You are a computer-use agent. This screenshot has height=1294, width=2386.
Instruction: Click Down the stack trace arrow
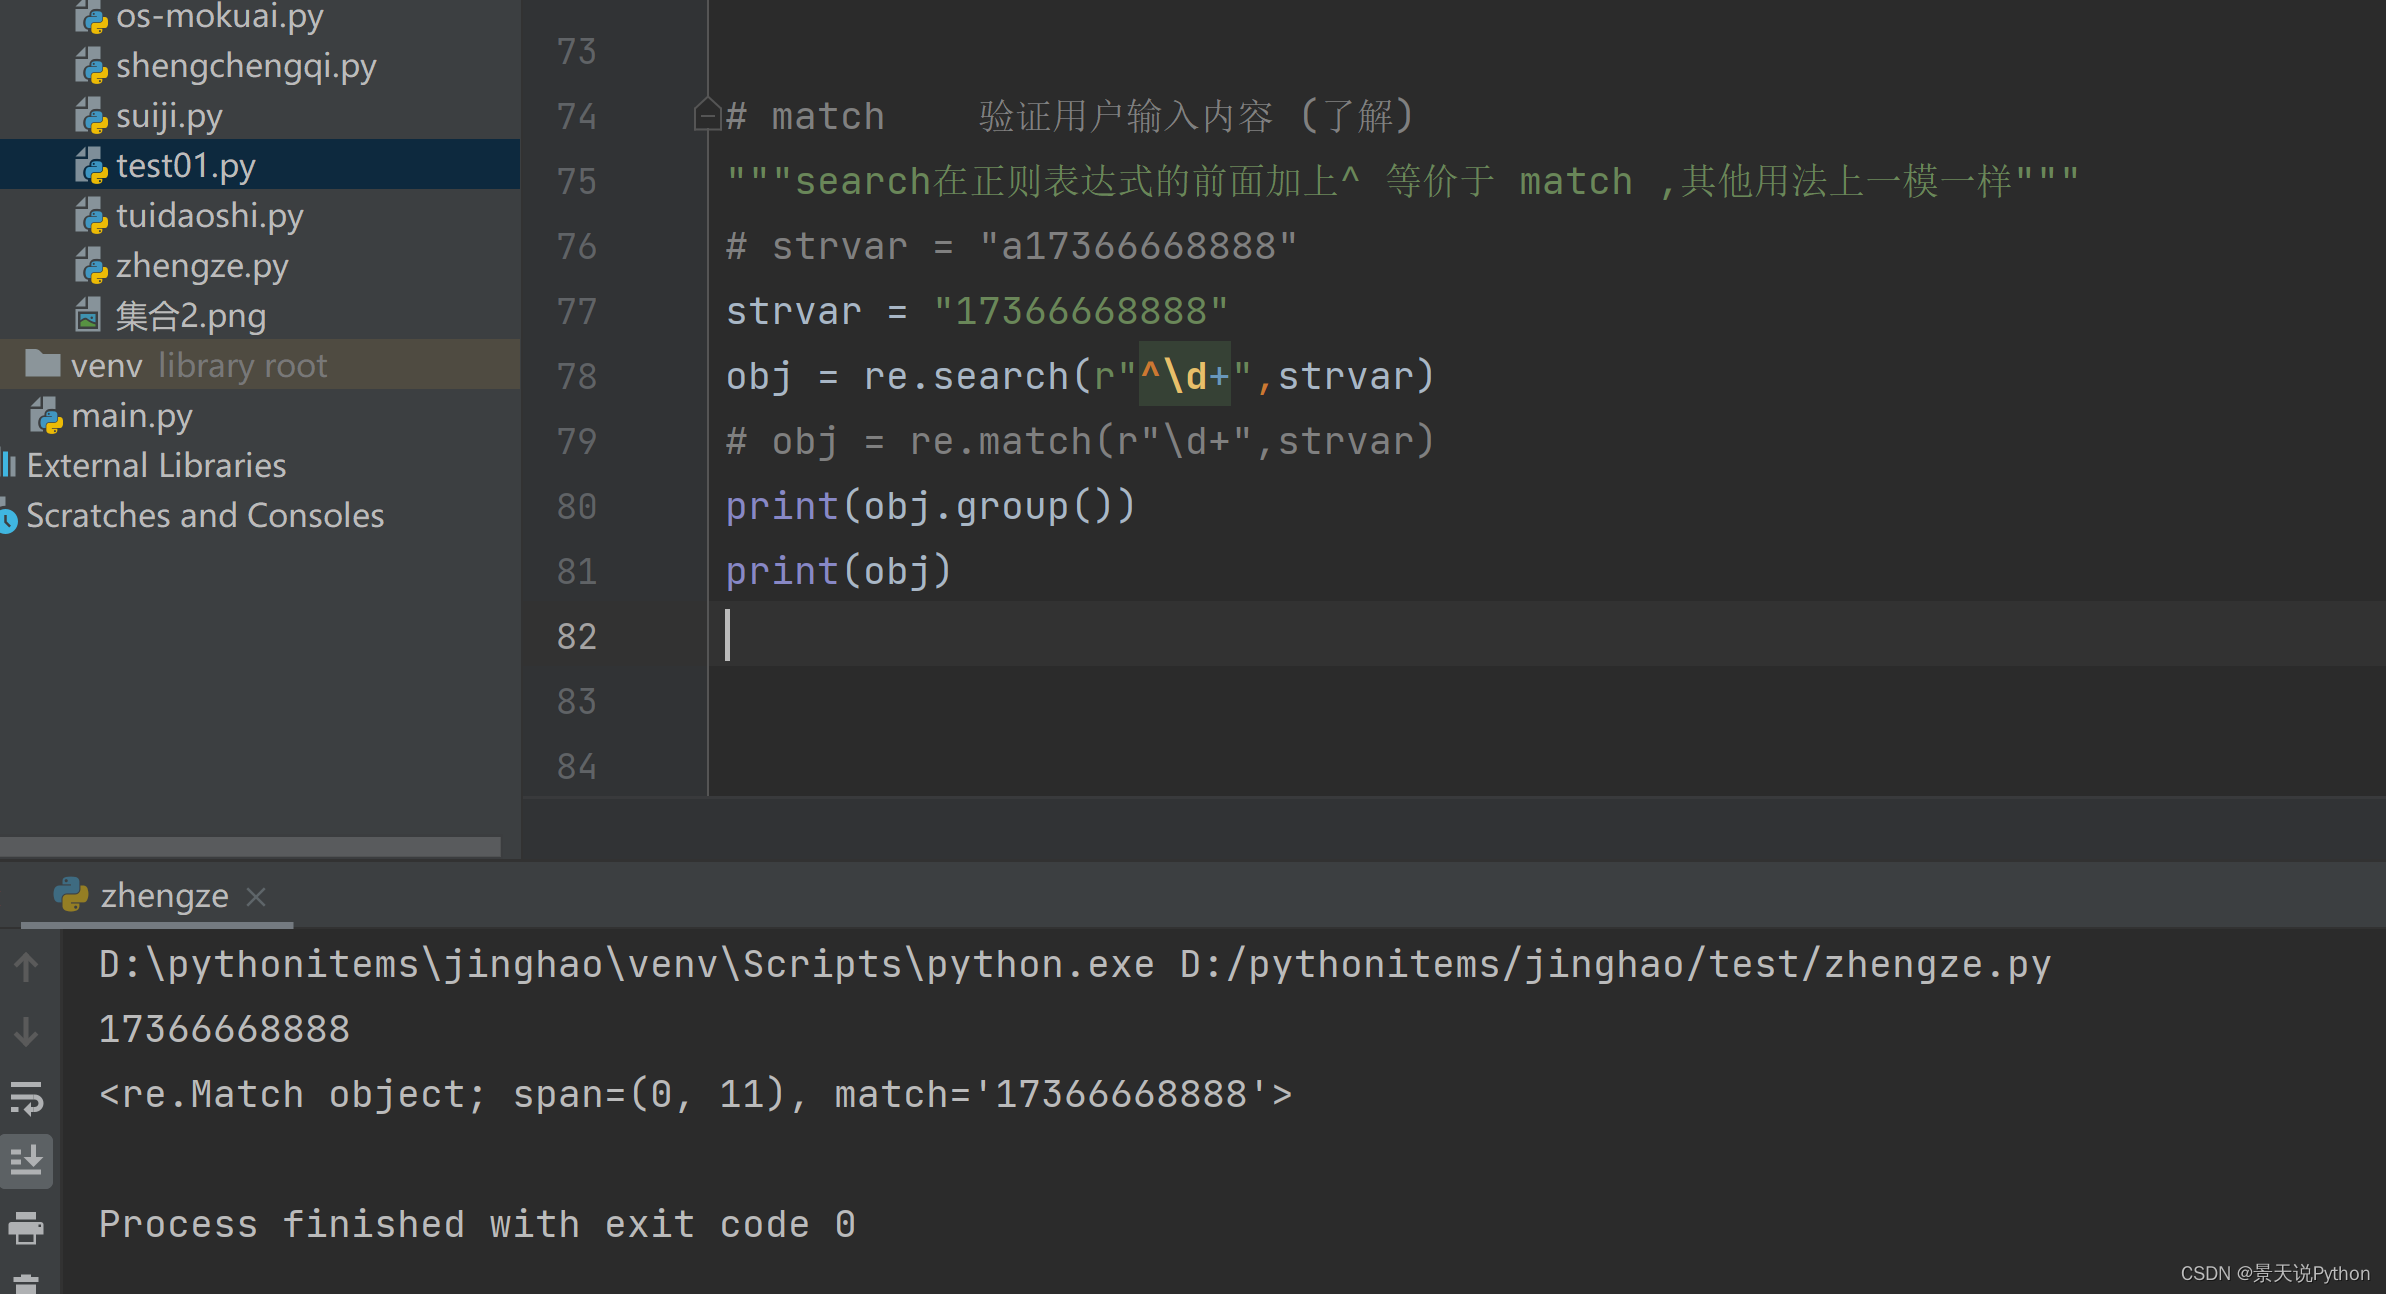coord(26,1031)
